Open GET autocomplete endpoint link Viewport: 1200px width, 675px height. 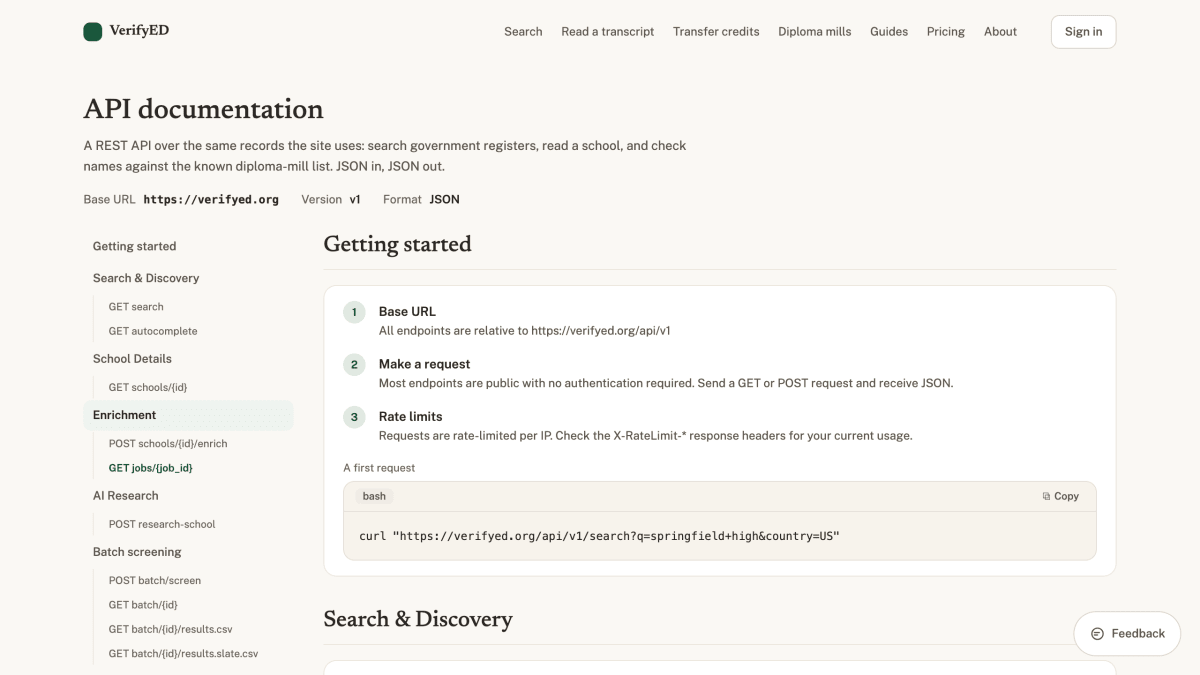(153, 331)
